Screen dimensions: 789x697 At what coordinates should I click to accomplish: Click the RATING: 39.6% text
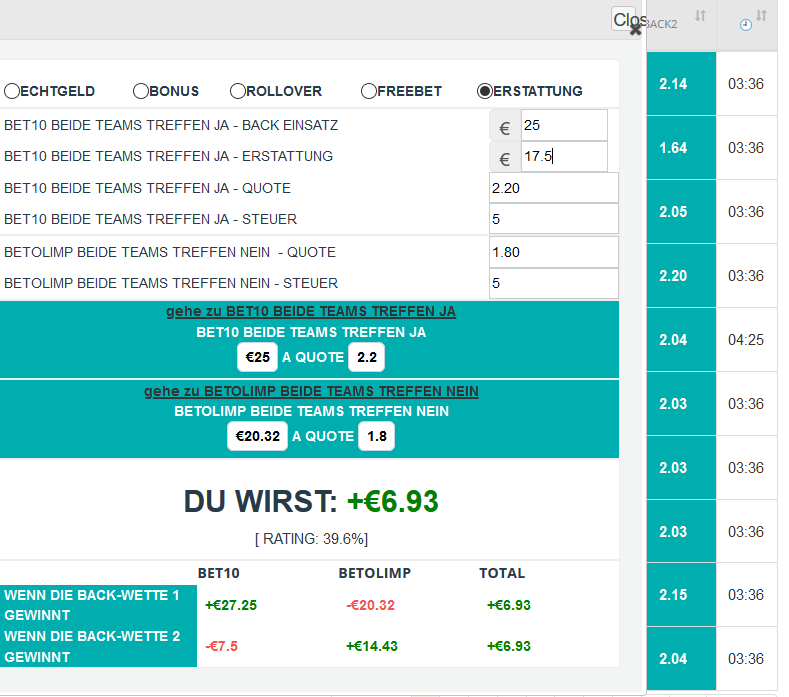tap(311, 539)
